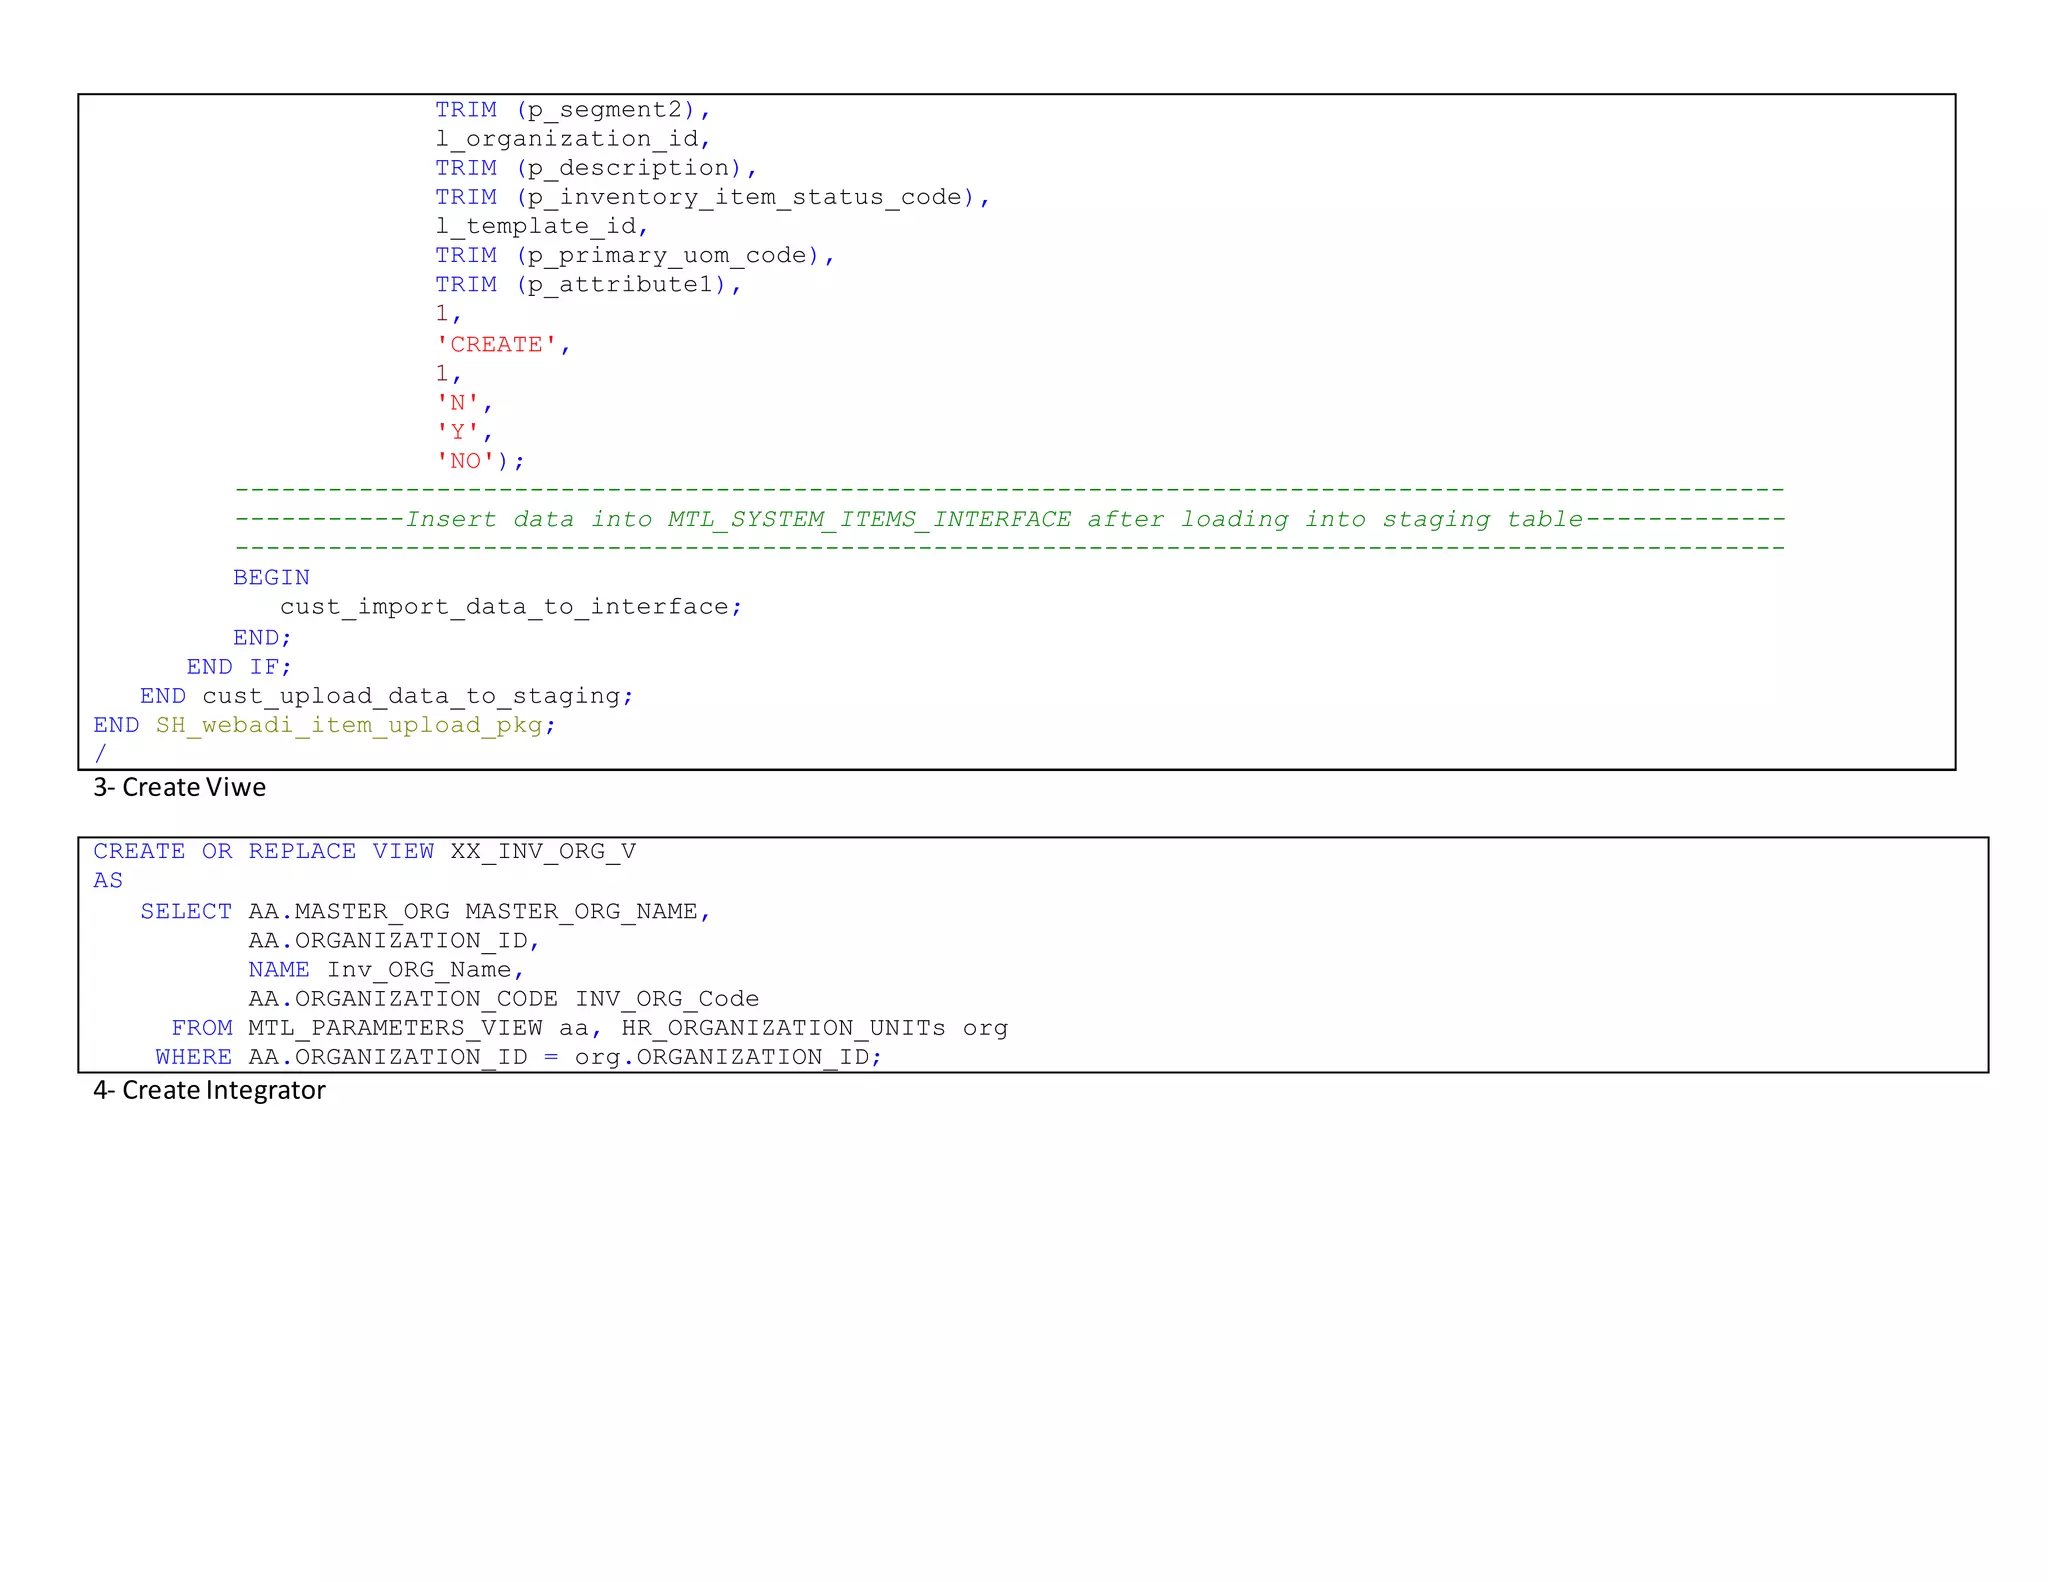Click the red string 'NO' line
Image resolution: width=2048 pixels, height=1582 pixels.
[x=480, y=461]
